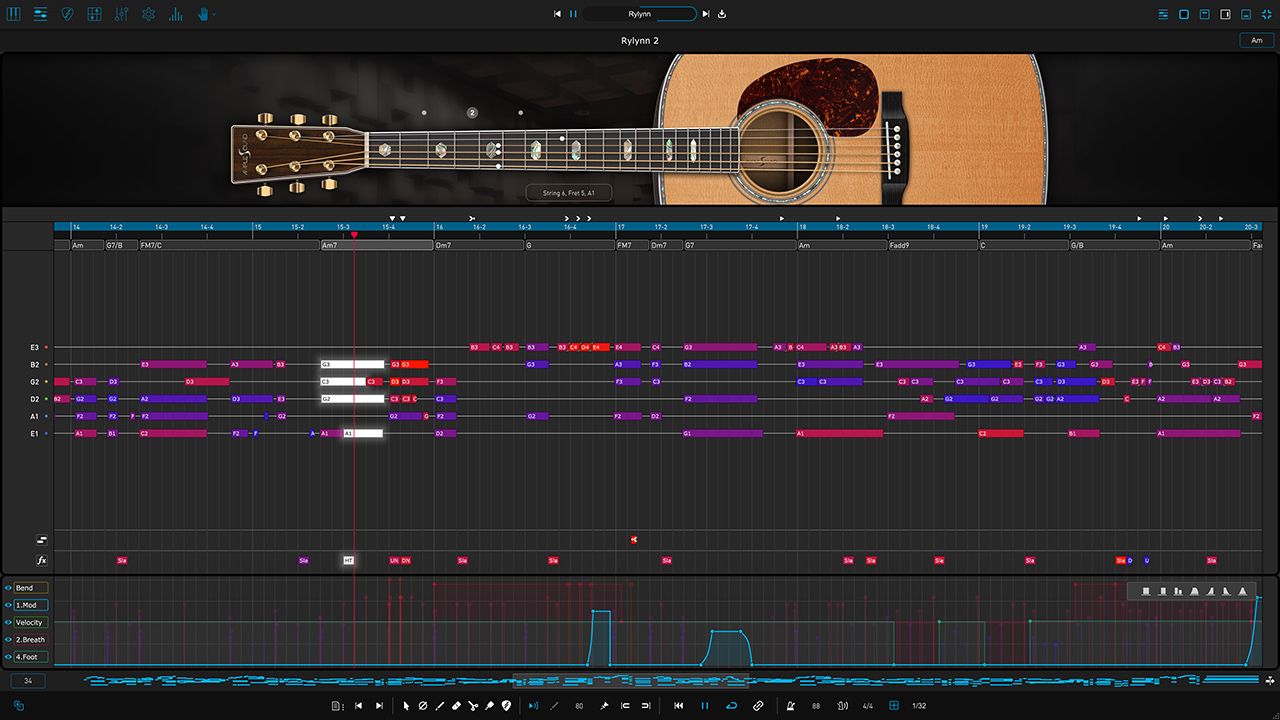
Task: Open the bar-chart levels icon
Action: 175,14
